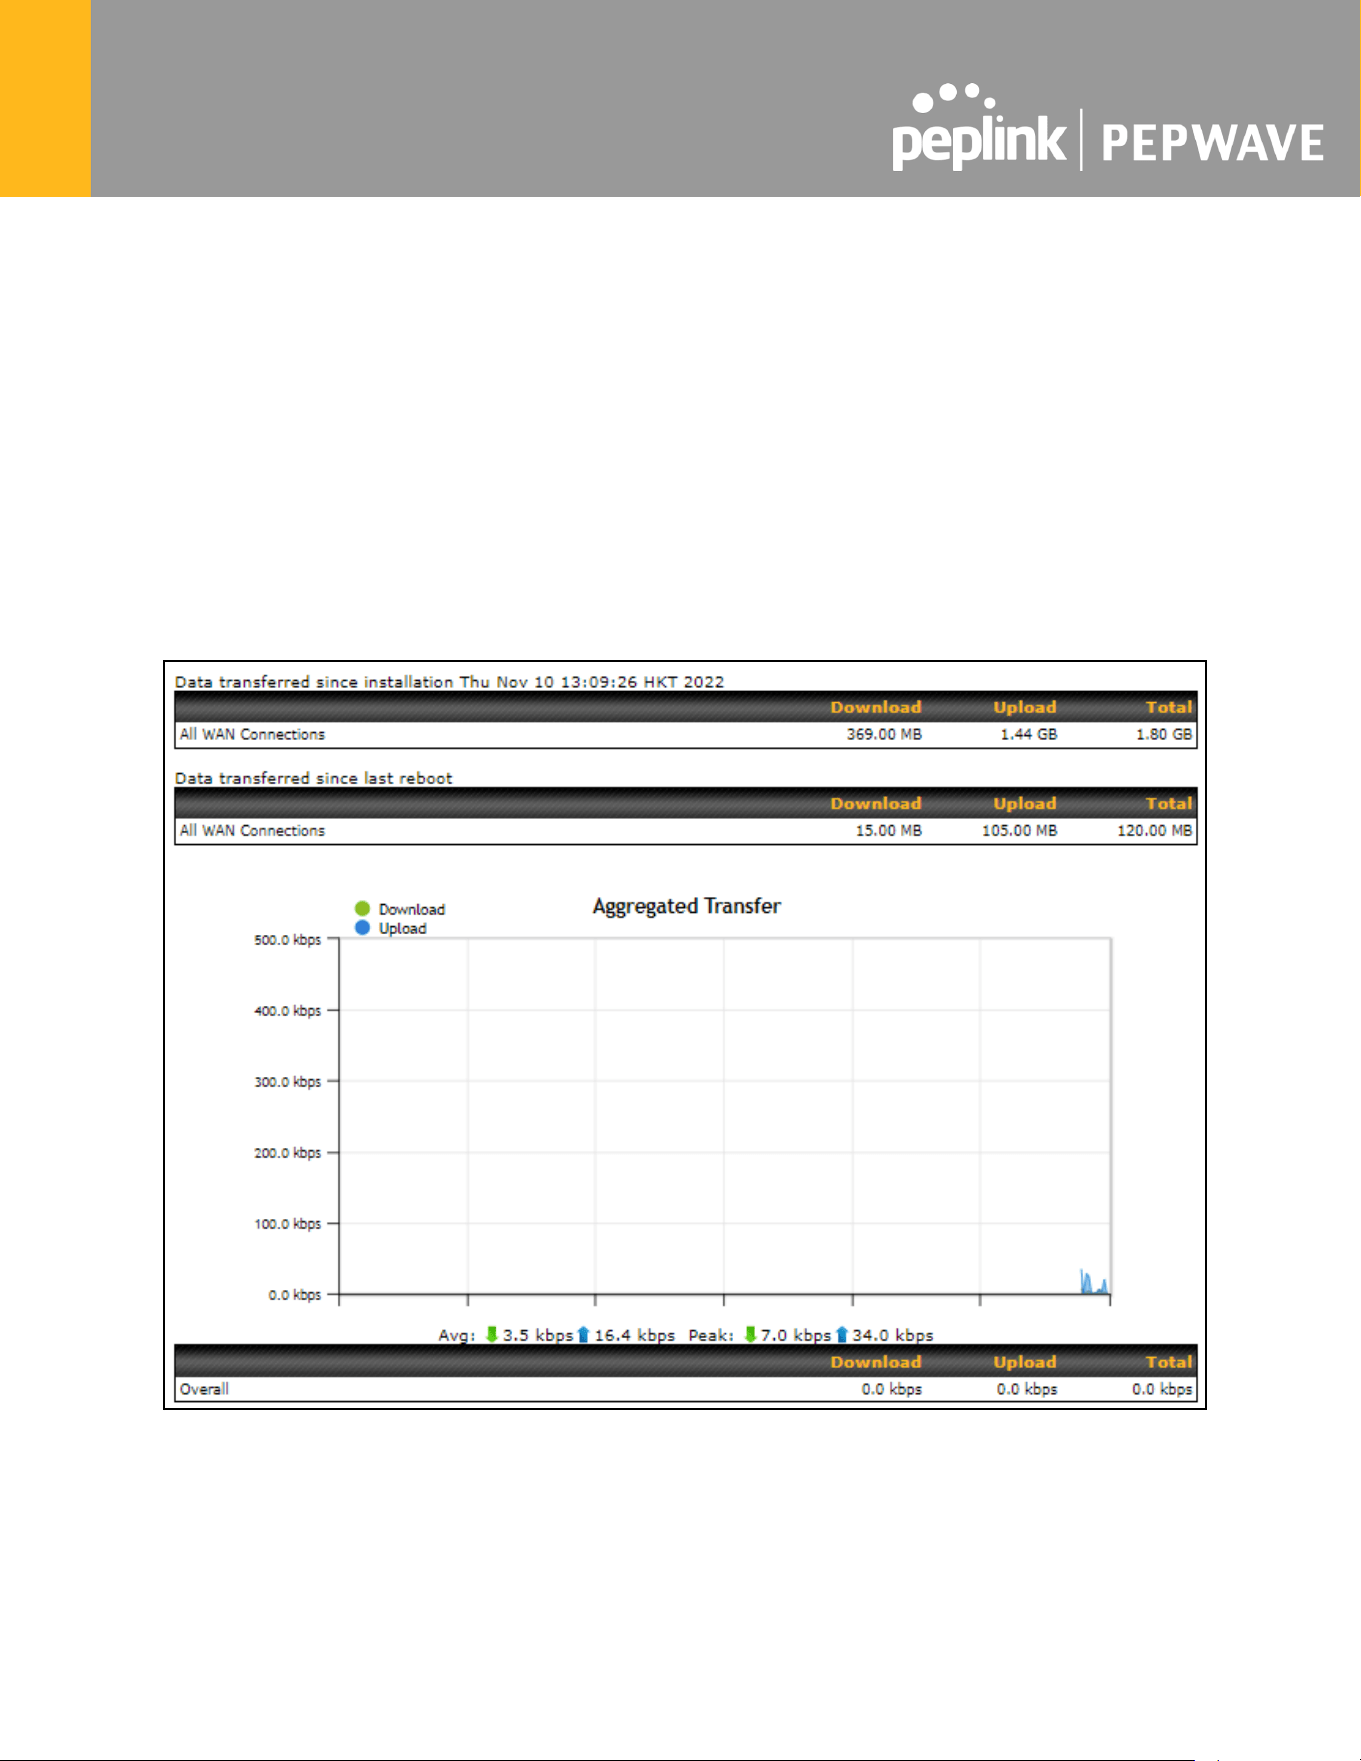Click the 1.80 GB total value
The width and height of the screenshot is (1361, 1761).
pyautogui.click(x=1163, y=734)
